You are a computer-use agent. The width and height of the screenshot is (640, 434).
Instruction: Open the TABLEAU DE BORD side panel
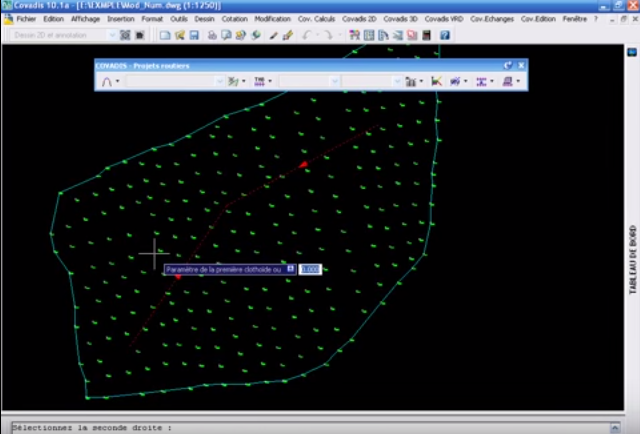[633, 259]
